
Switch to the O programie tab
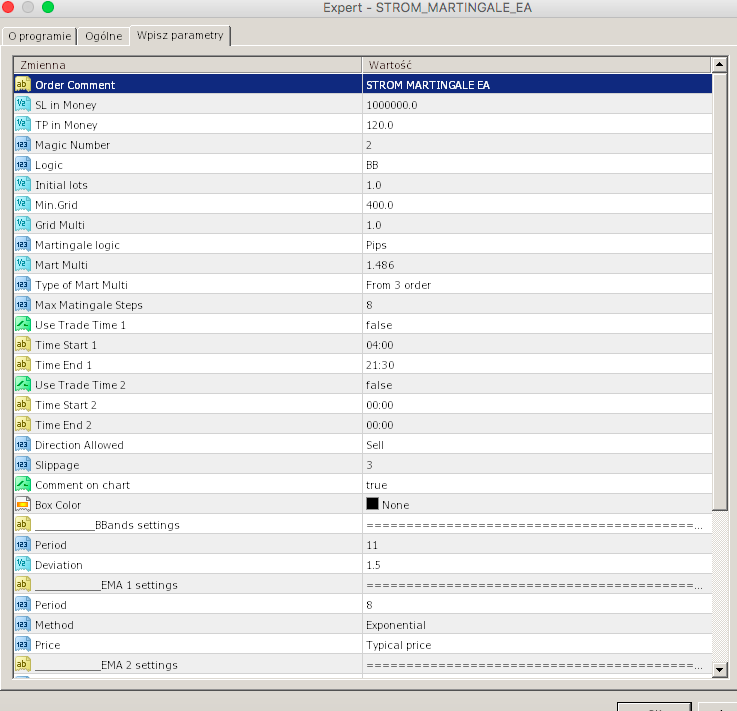coord(39,36)
